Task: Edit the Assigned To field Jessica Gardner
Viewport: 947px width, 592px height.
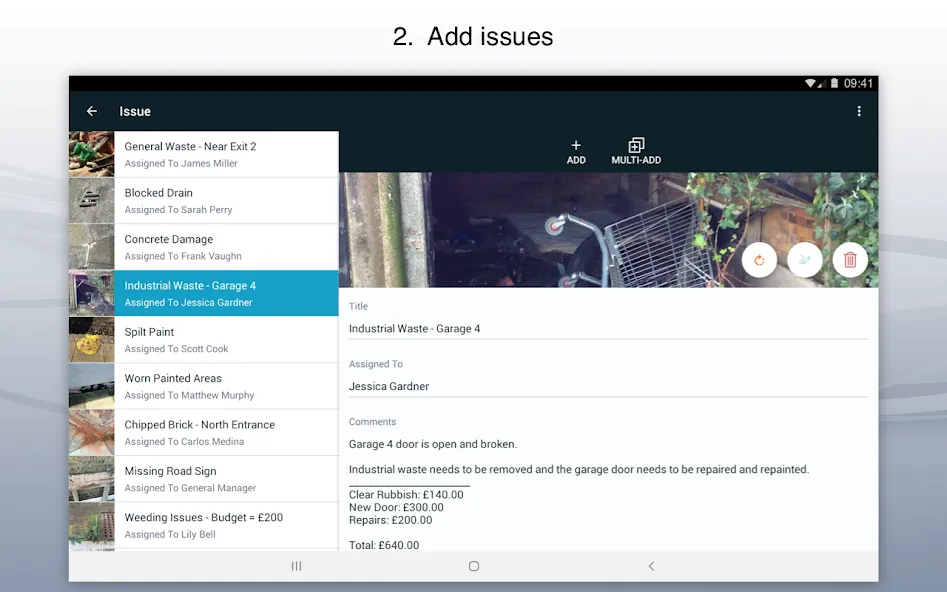Action: [x=608, y=387]
